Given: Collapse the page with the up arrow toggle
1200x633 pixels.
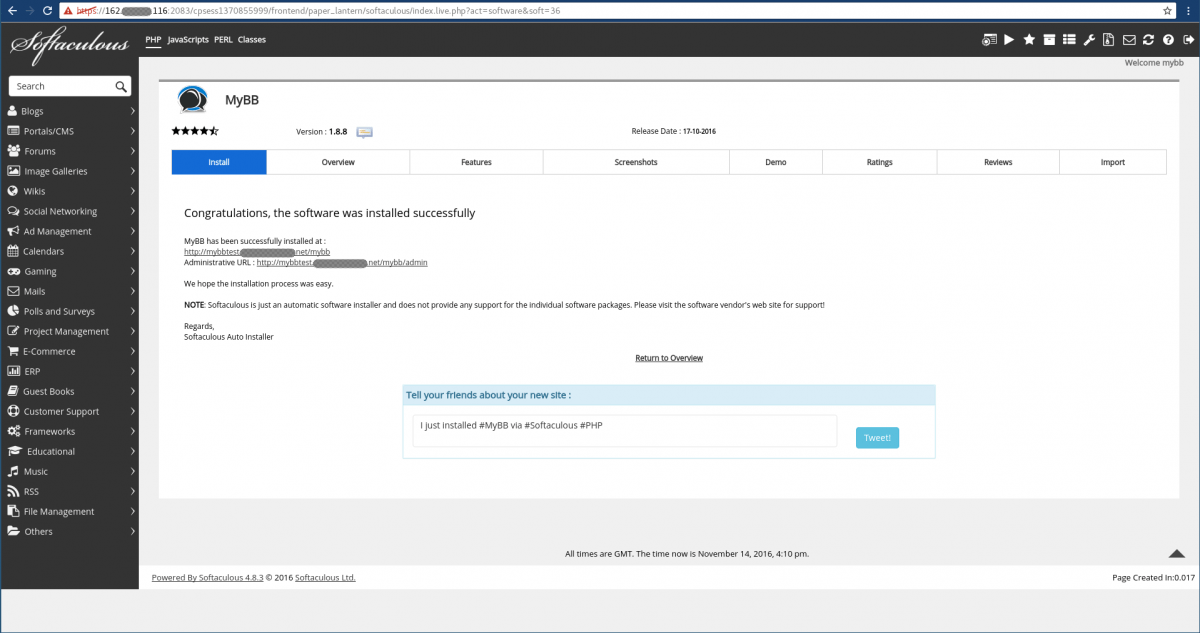Looking at the screenshot, I should (1177, 552).
